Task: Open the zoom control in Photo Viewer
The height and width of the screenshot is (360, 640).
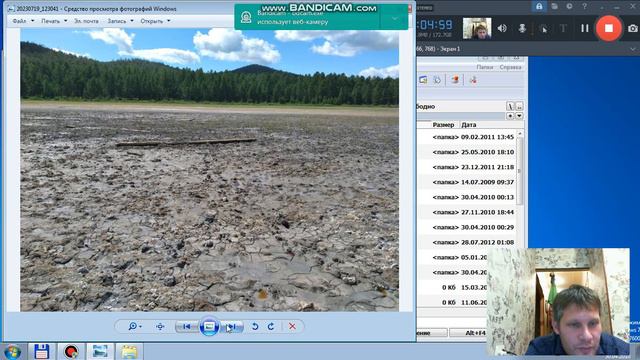Action: pos(135,327)
